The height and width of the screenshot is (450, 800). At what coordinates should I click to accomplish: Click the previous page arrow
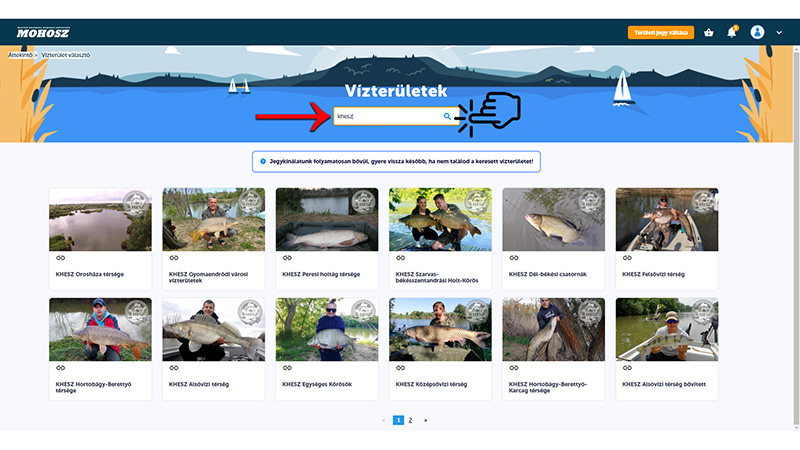tap(384, 420)
